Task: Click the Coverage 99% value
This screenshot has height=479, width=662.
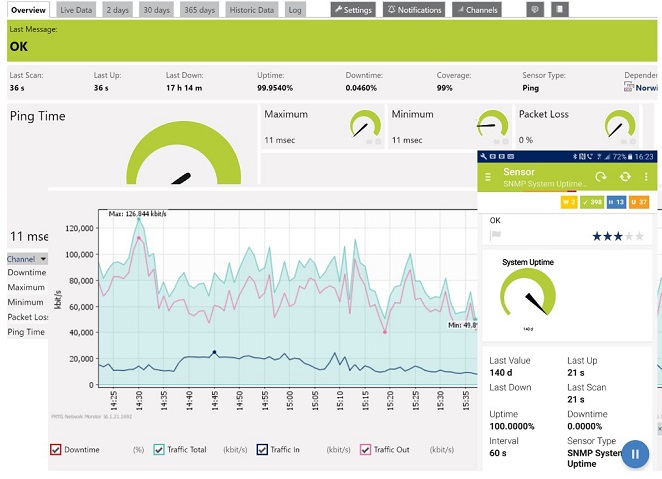Action: click(444, 88)
